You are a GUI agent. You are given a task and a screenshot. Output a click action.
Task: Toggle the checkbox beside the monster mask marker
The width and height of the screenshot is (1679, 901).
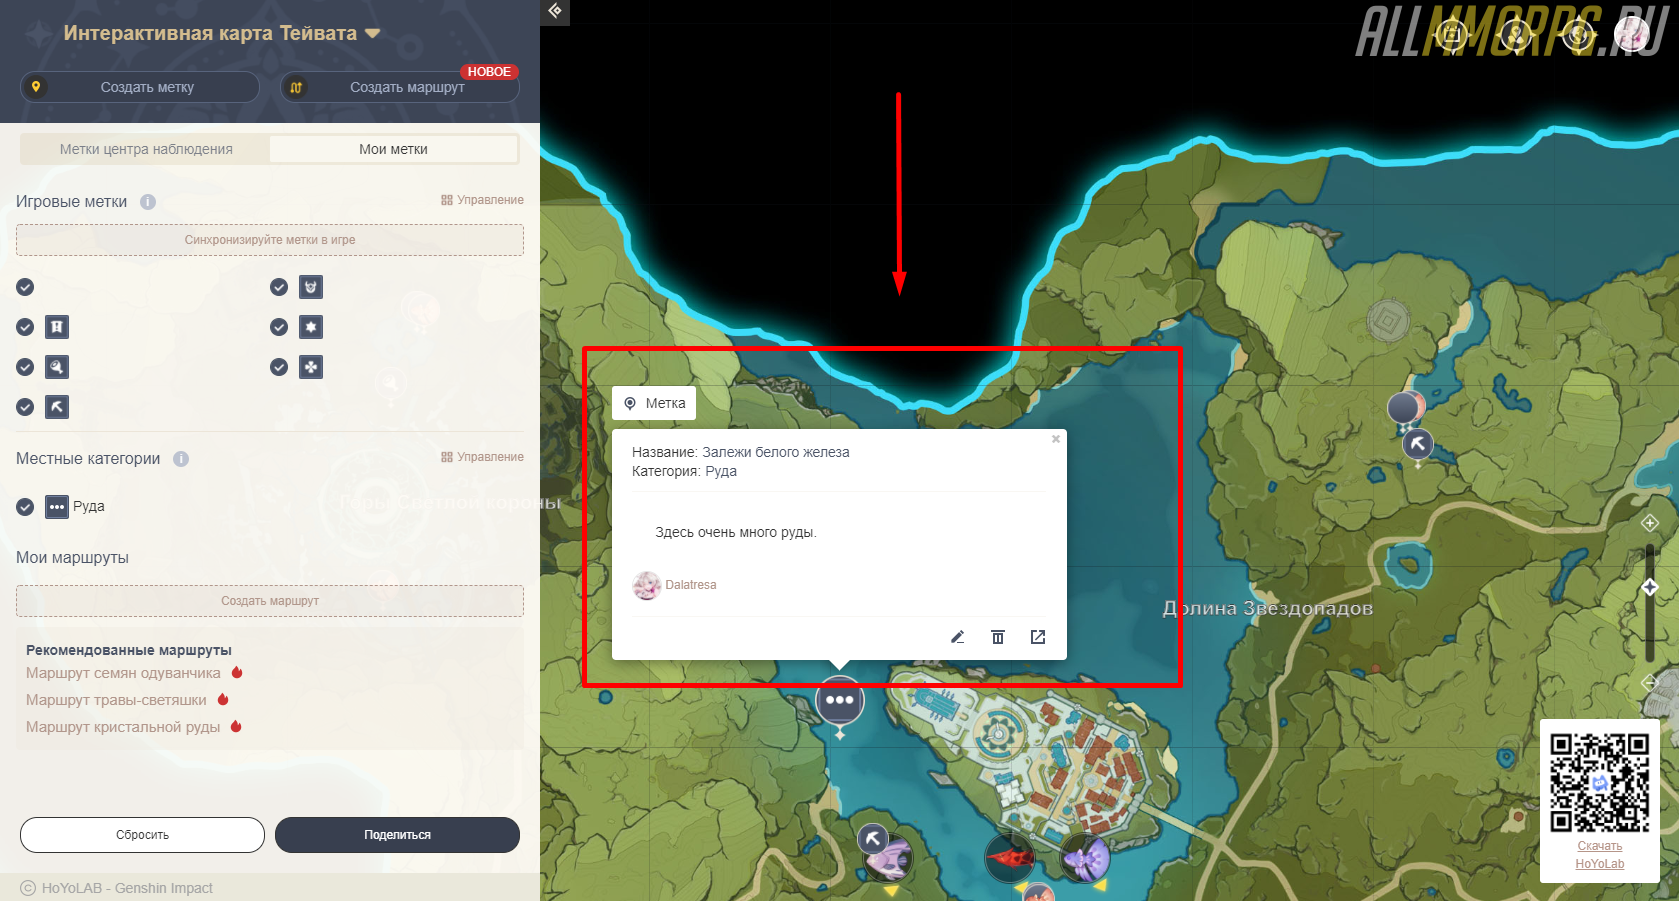click(279, 288)
